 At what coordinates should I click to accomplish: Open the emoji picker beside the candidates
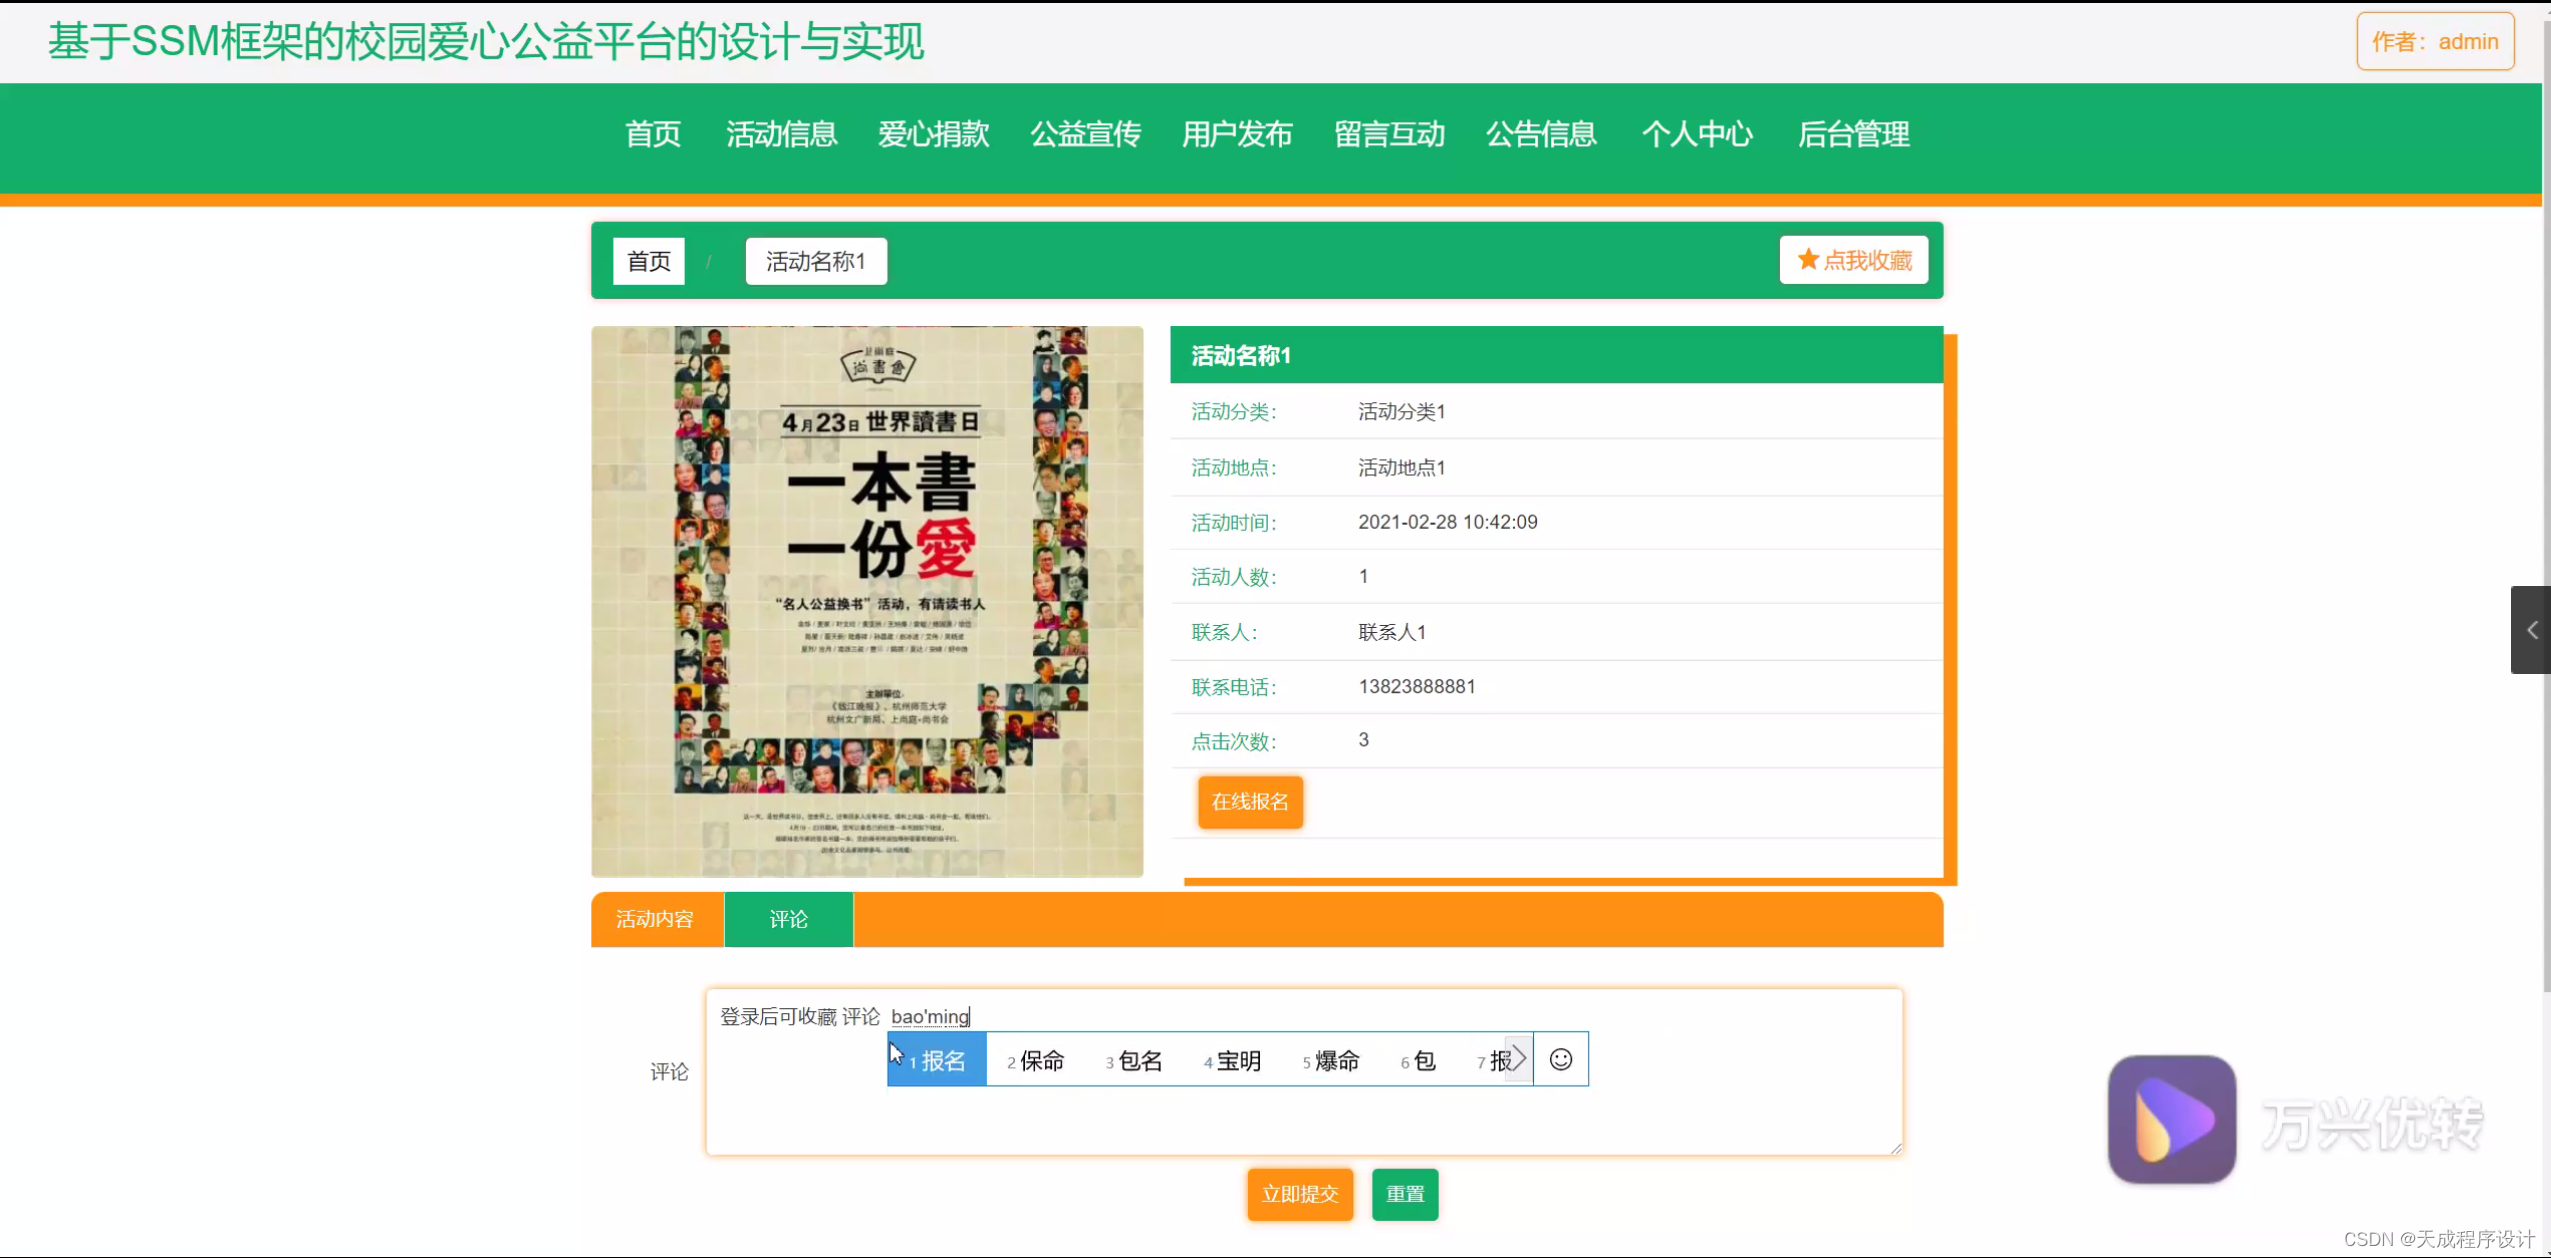[x=1560, y=1059]
